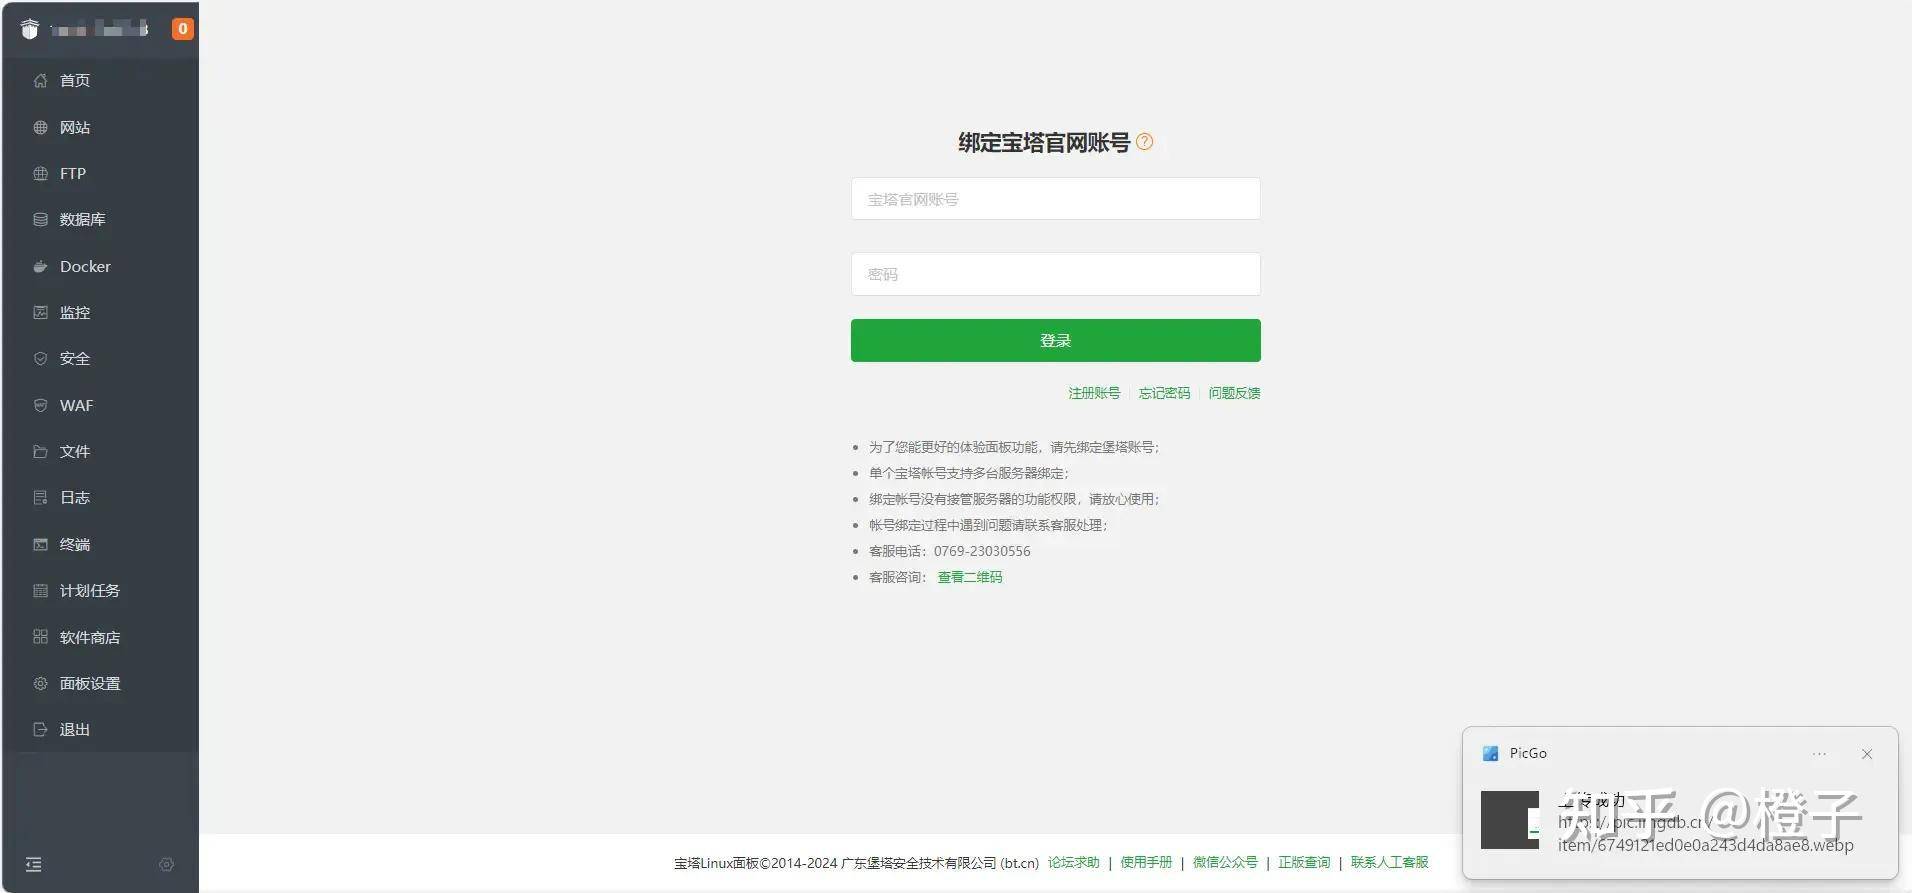Click the grid icon beside 软件商店
1912x893 pixels.
tap(40, 637)
